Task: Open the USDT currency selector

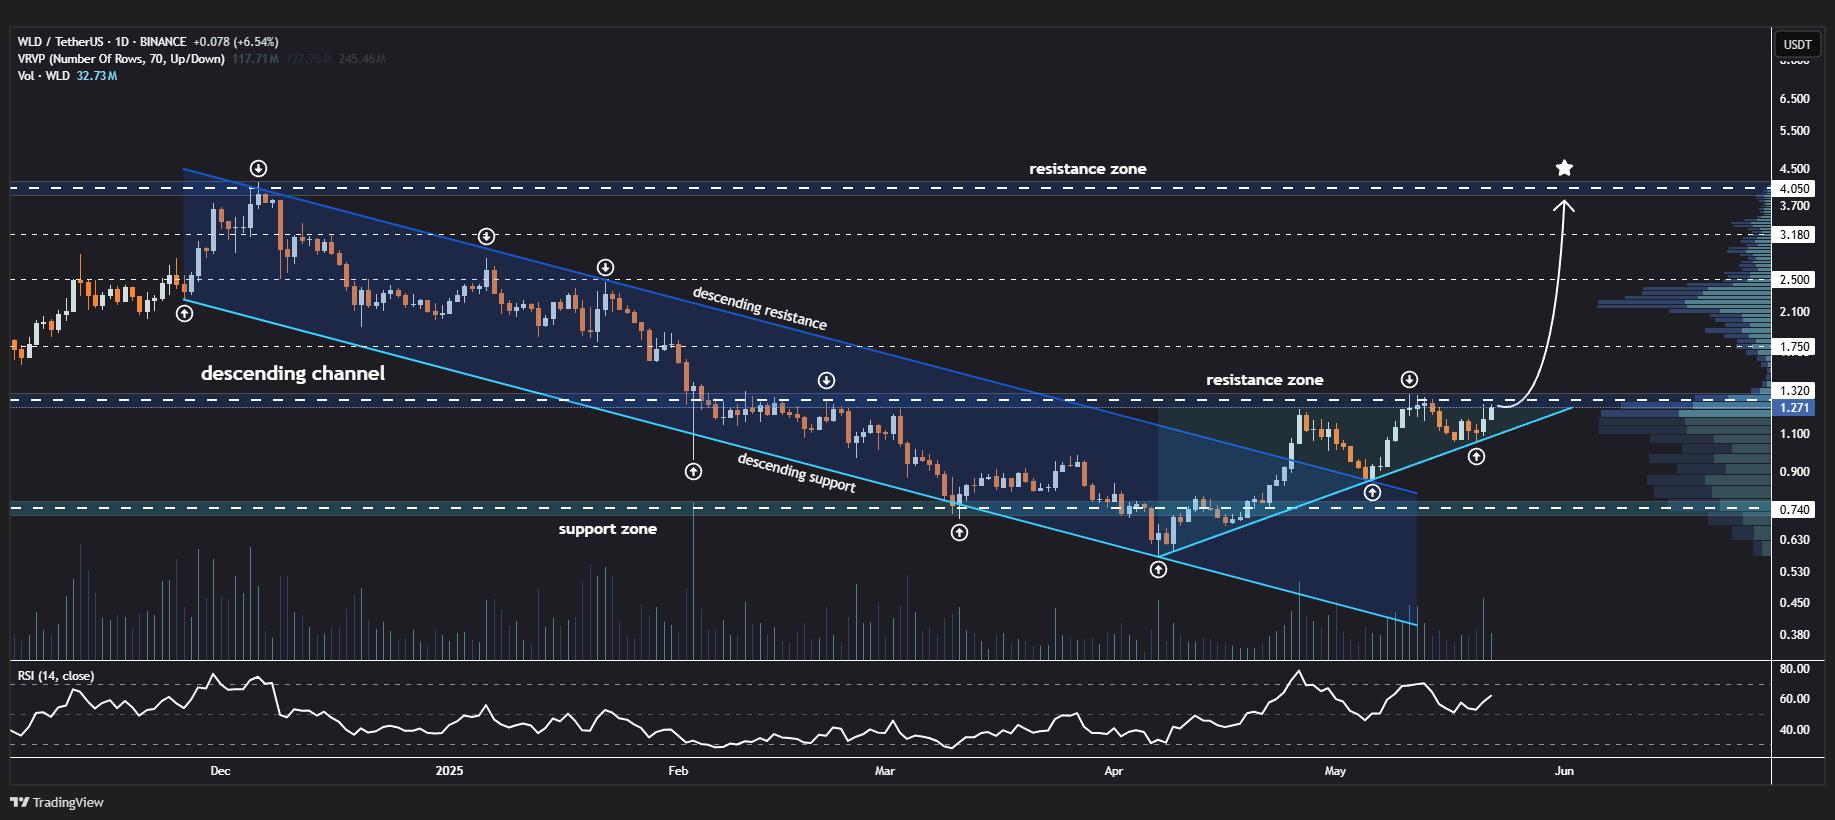Action: pos(1797,44)
